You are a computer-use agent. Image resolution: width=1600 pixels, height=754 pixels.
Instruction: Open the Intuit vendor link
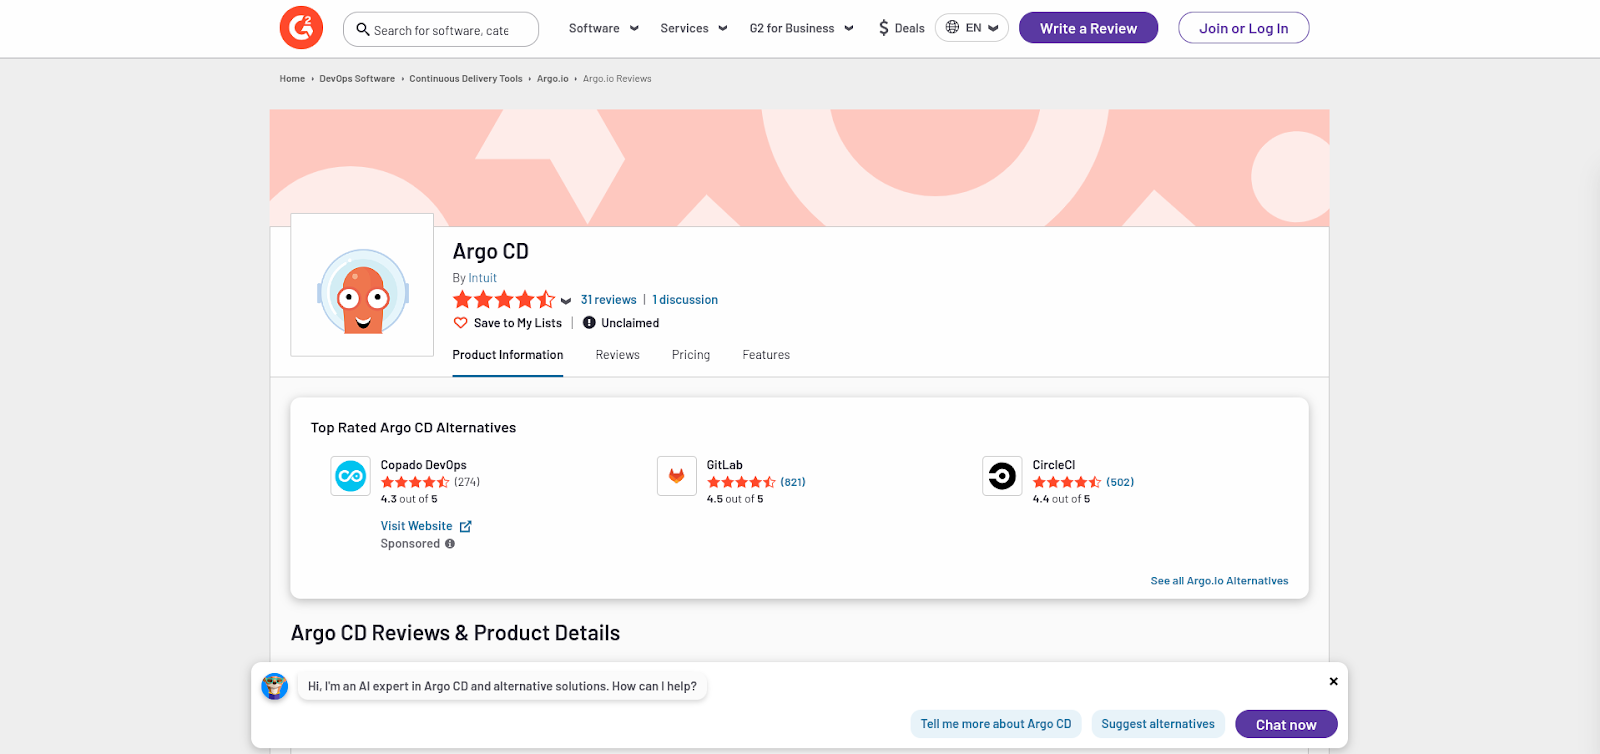click(x=482, y=278)
